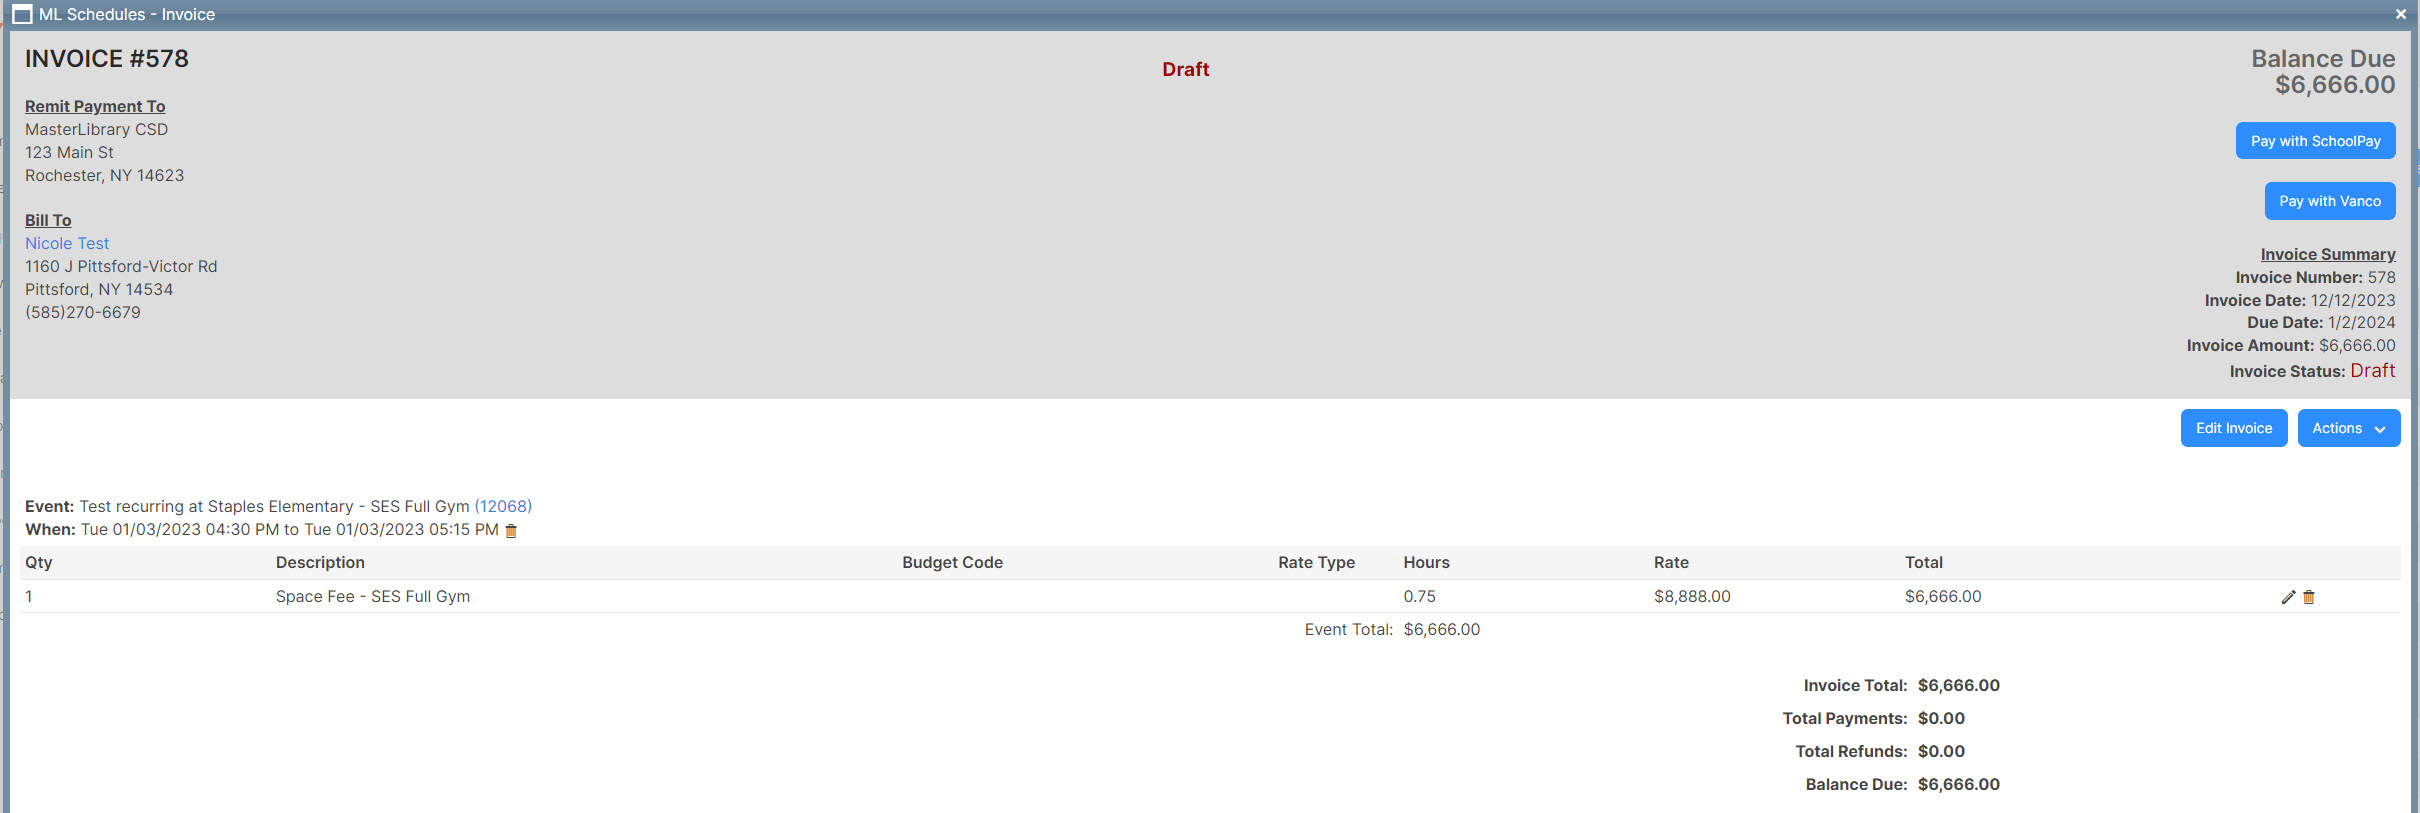
Task: Click the MasterLibrary CSD name
Action: [x=97, y=130]
